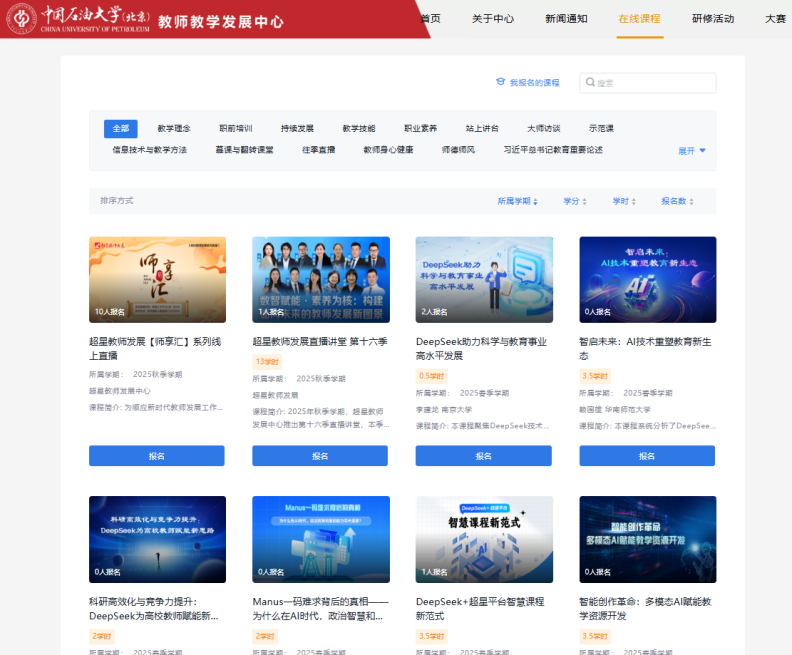The height and width of the screenshot is (655, 792).
Task: Click 报名 for DeepSeek助力科学与教育事业 course
Action: pos(484,456)
